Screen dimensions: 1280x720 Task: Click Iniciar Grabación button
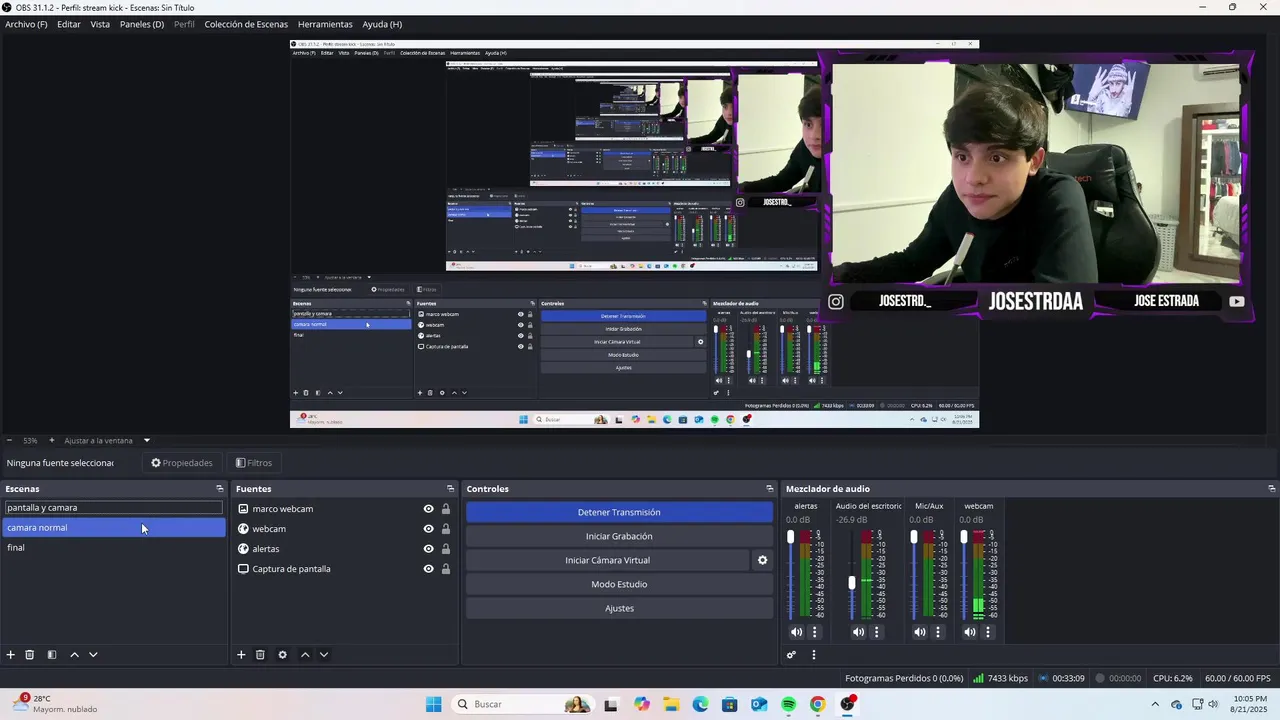(x=619, y=536)
